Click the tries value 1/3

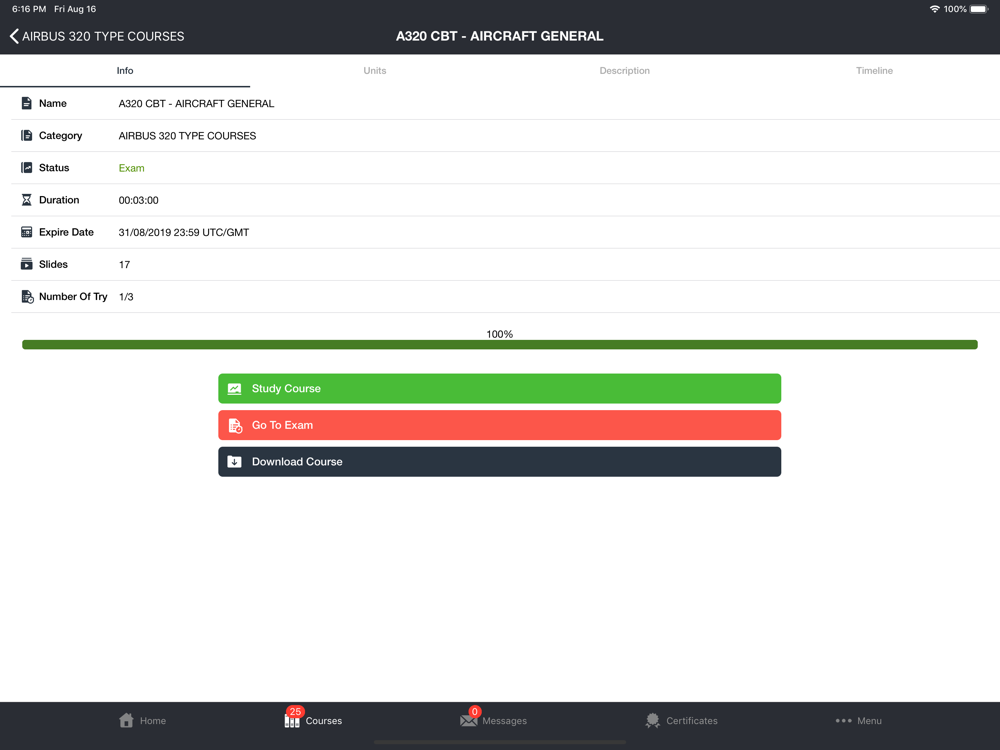(126, 297)
